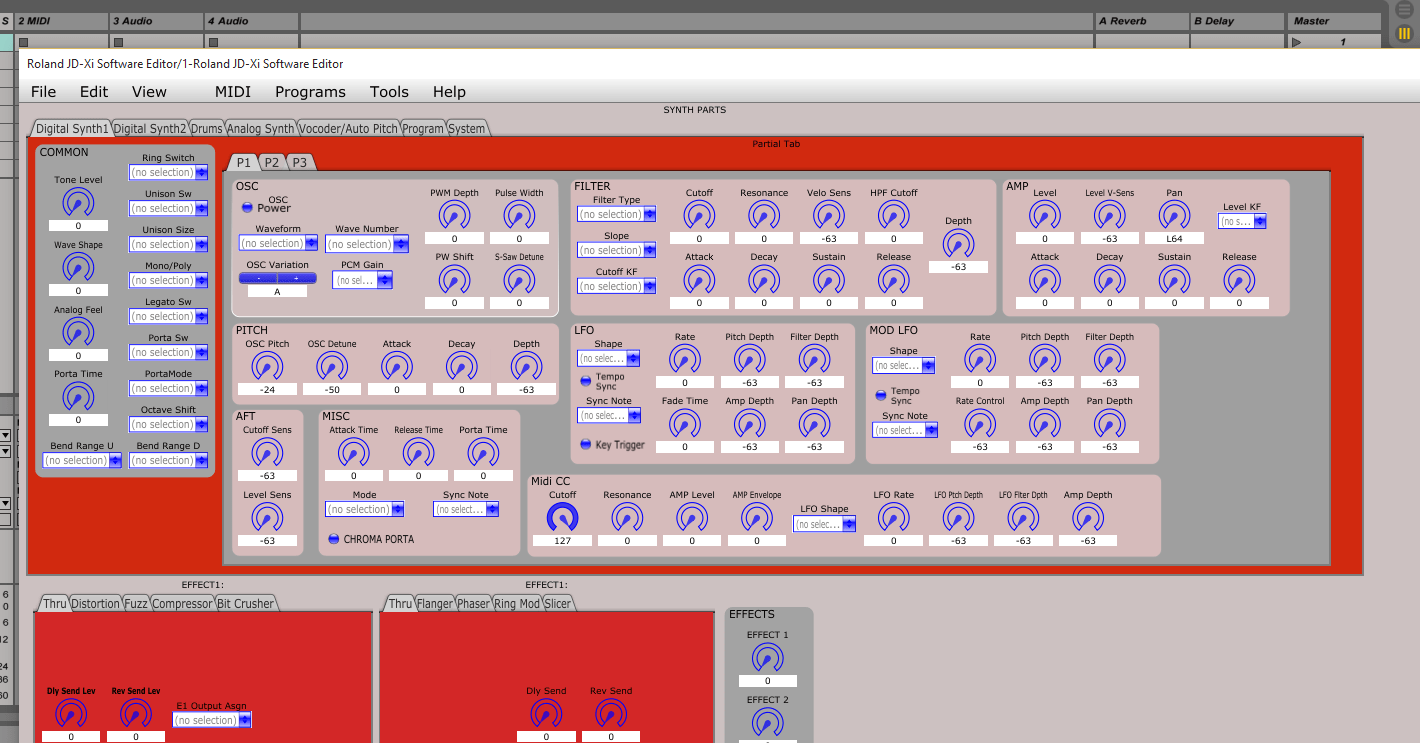Switch to the Bit Crusher tab
The width and height of the screenshot is (1420, 743).
point(245,603)
